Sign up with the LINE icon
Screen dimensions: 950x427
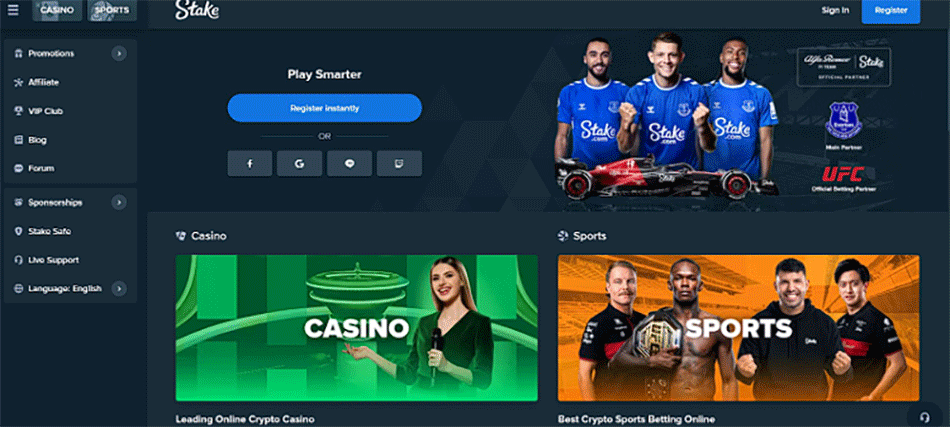point(349,164)
